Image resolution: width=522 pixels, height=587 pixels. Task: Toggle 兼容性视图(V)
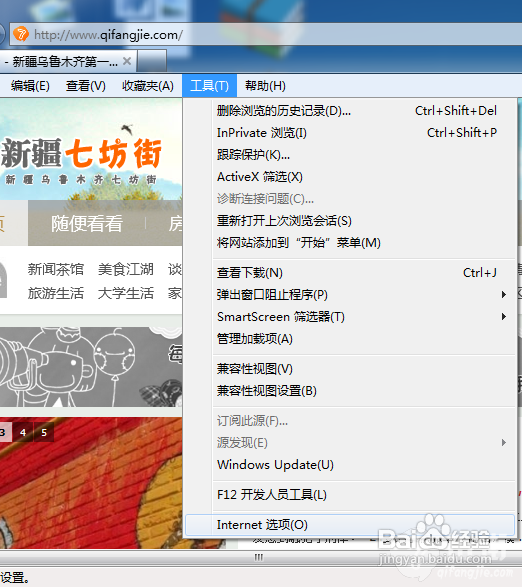tap(350, 369)
